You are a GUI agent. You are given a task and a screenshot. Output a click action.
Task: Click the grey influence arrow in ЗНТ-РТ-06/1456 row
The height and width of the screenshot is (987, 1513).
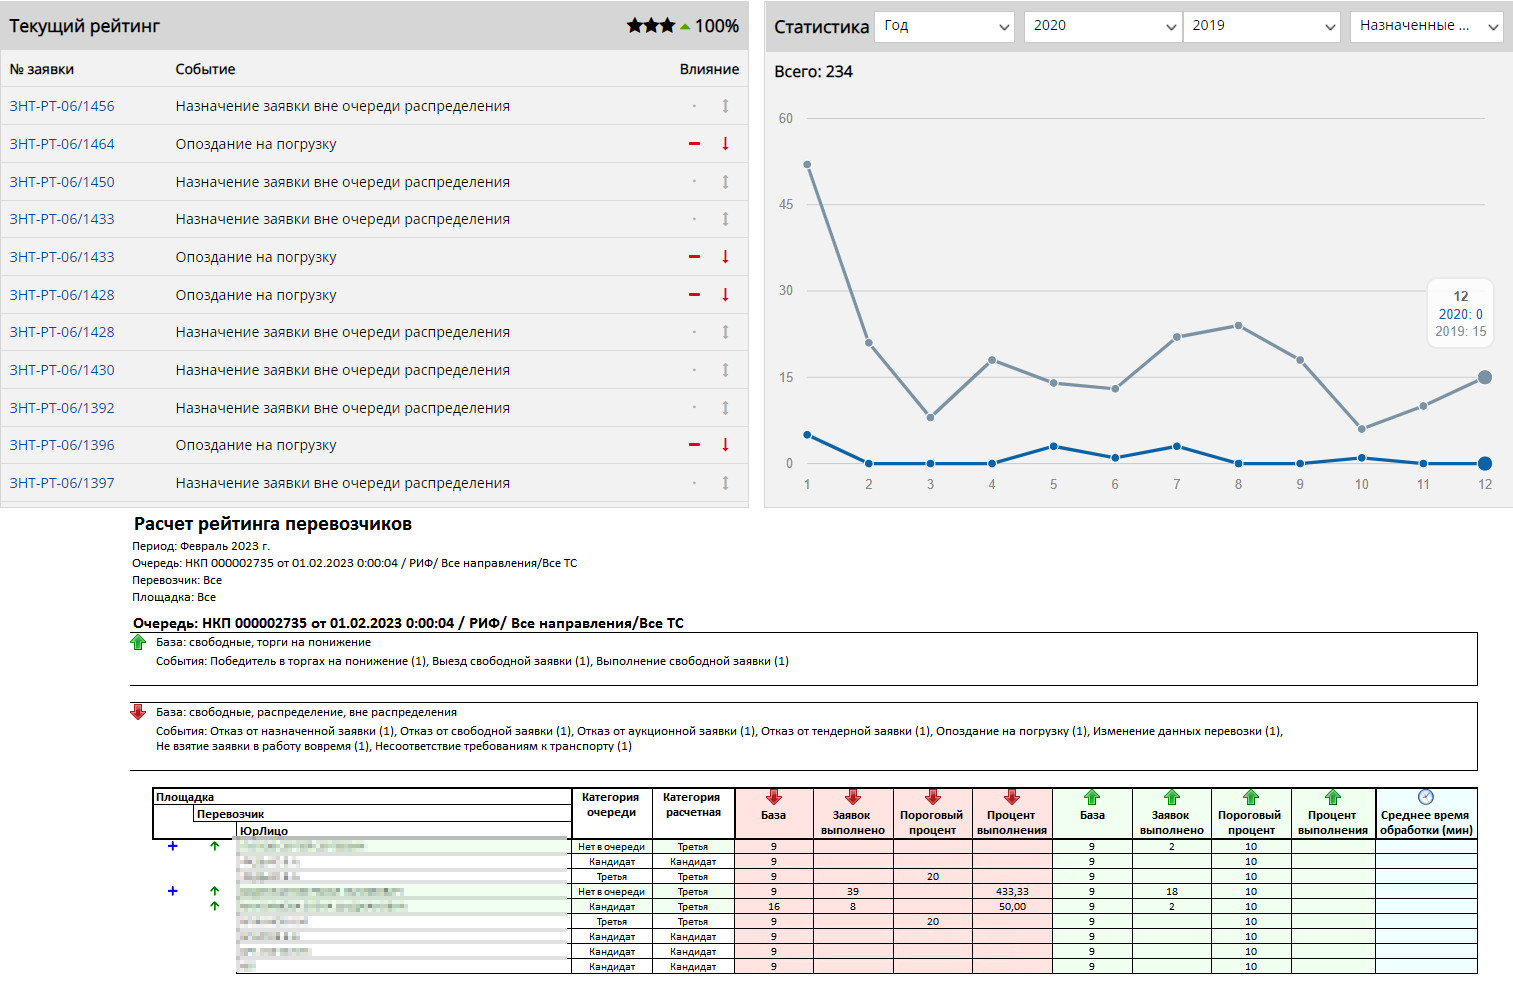[x=725, y=106]
